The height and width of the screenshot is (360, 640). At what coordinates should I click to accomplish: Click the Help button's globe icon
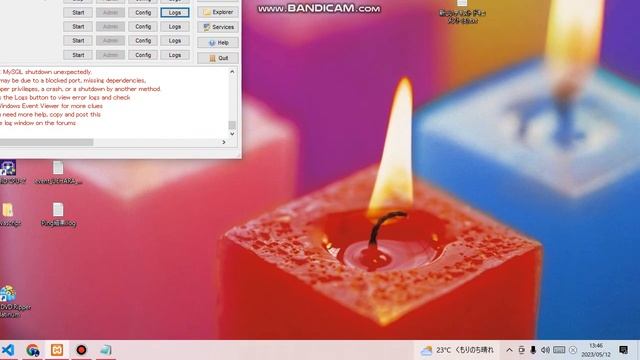pos(212,43)
